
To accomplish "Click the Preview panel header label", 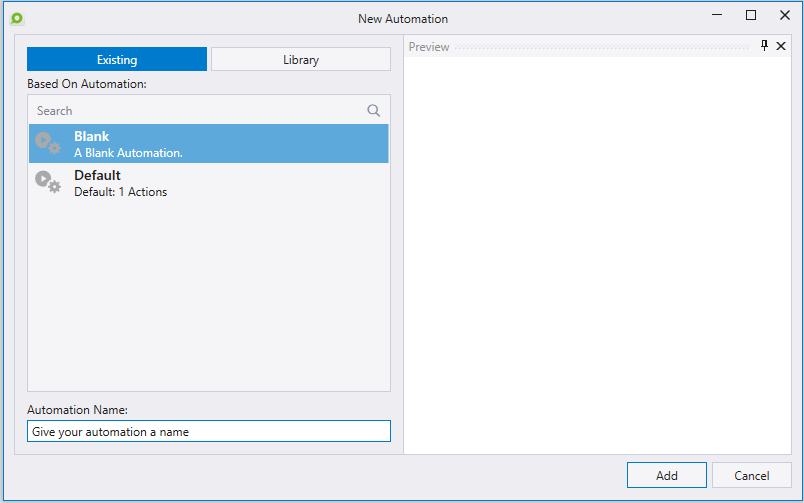I will (429, 47).
